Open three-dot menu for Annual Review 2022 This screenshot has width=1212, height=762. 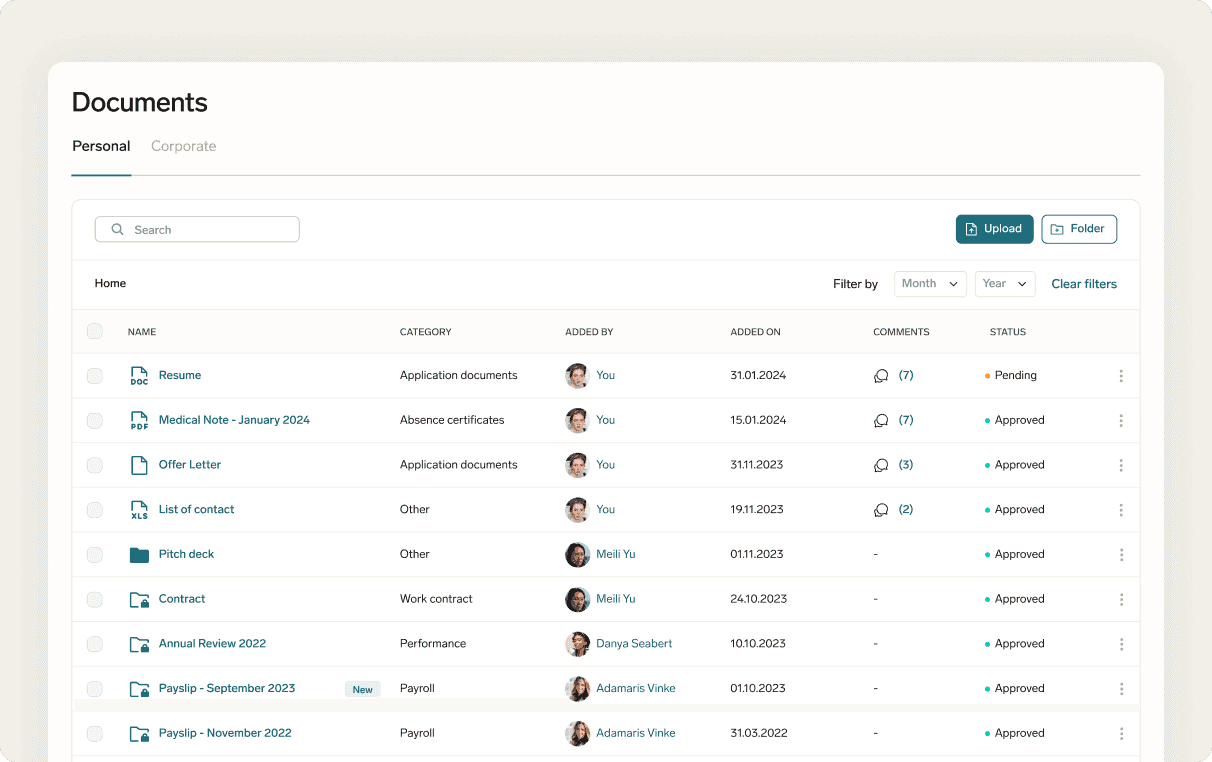(x=1121, y=644)
